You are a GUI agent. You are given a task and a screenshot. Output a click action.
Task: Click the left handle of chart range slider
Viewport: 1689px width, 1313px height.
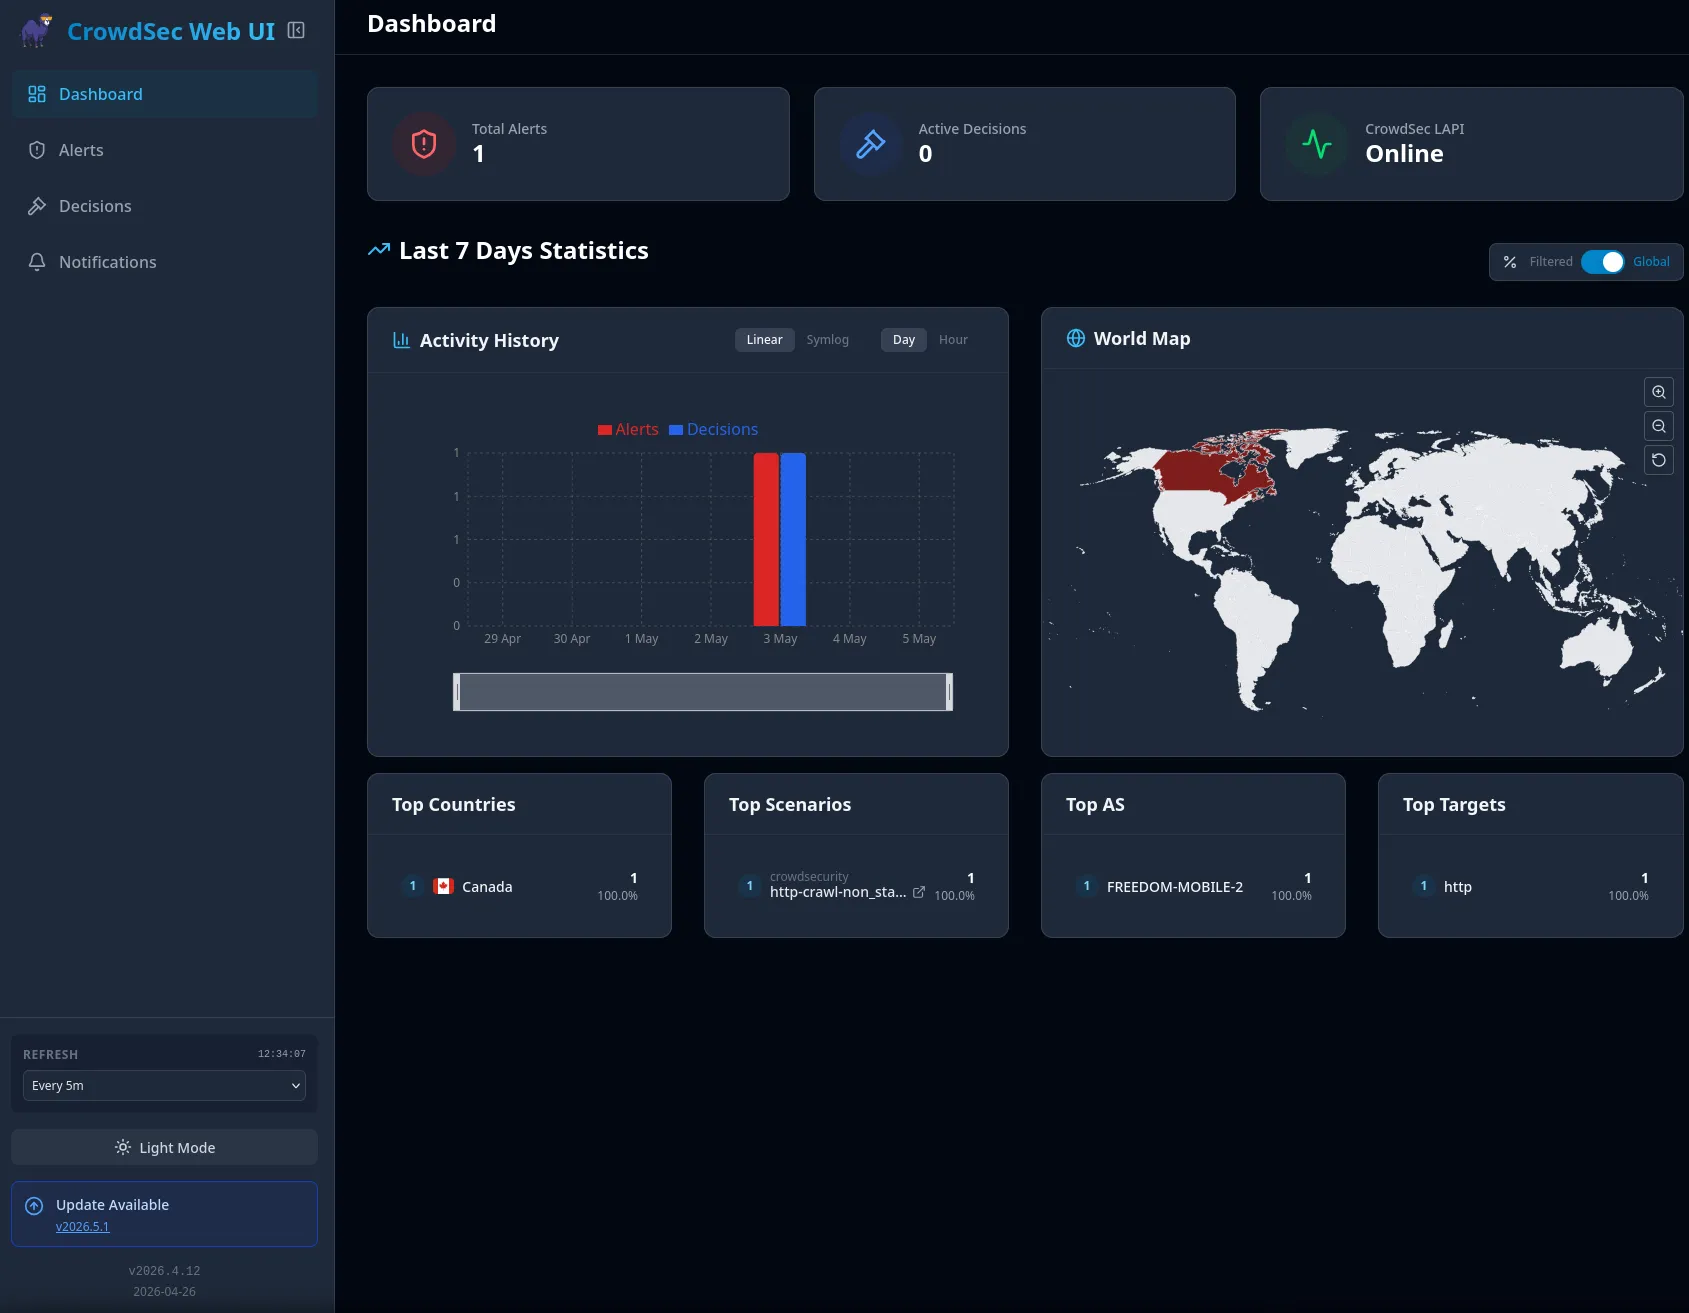click(x=457, y=692)
